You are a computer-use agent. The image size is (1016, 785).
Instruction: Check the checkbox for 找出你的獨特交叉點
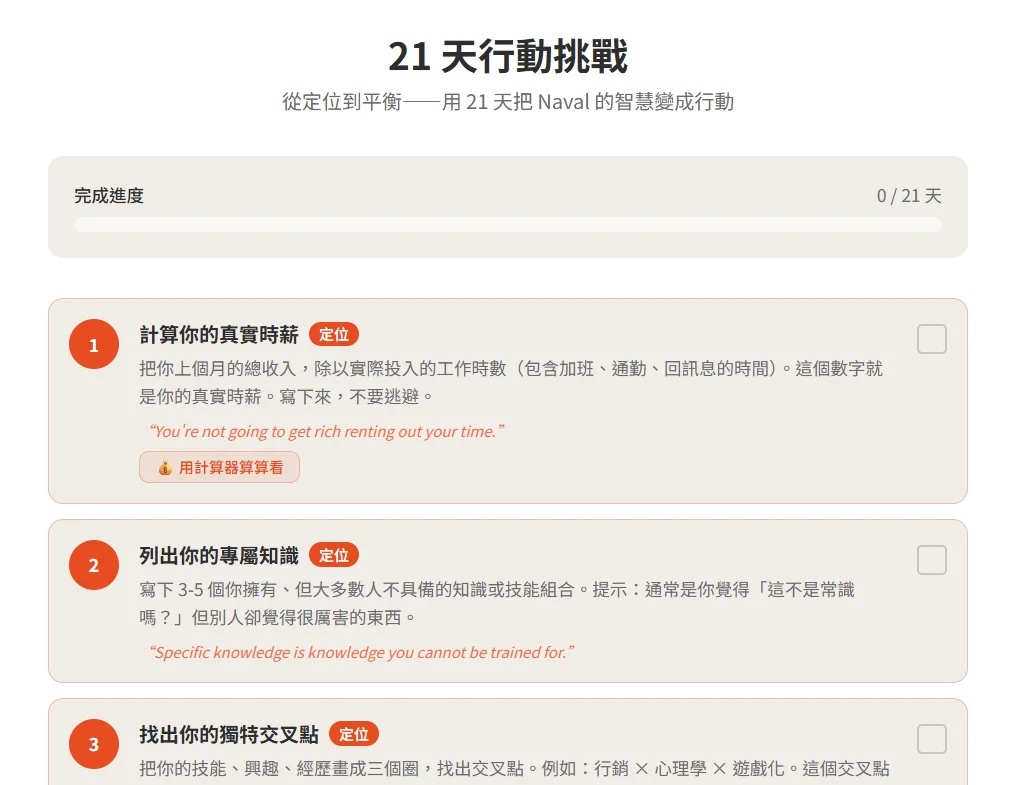point(931,739)
